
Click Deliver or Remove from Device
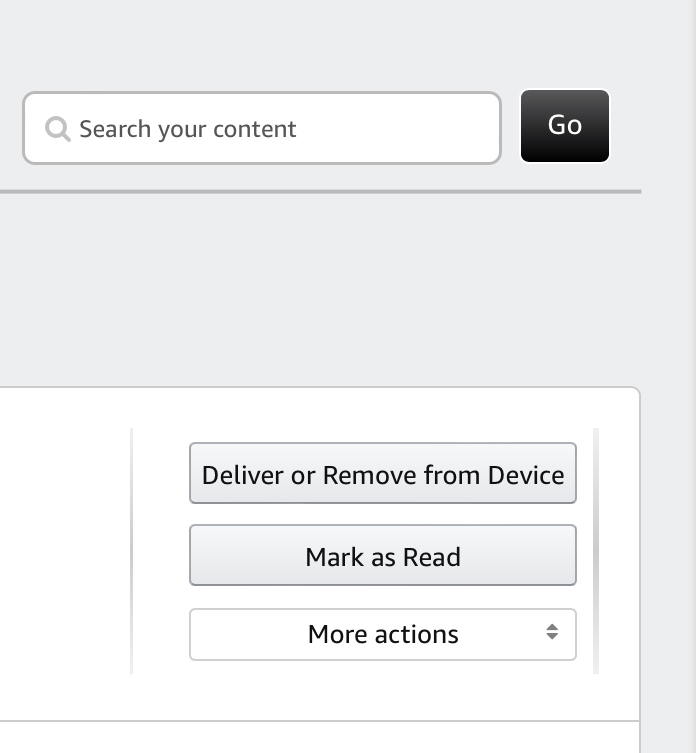click(x=383, y=474)
